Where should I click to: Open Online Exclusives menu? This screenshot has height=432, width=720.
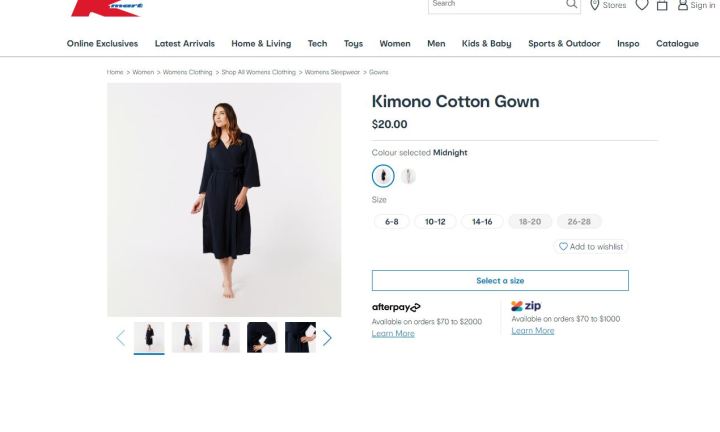coord(102,44)
